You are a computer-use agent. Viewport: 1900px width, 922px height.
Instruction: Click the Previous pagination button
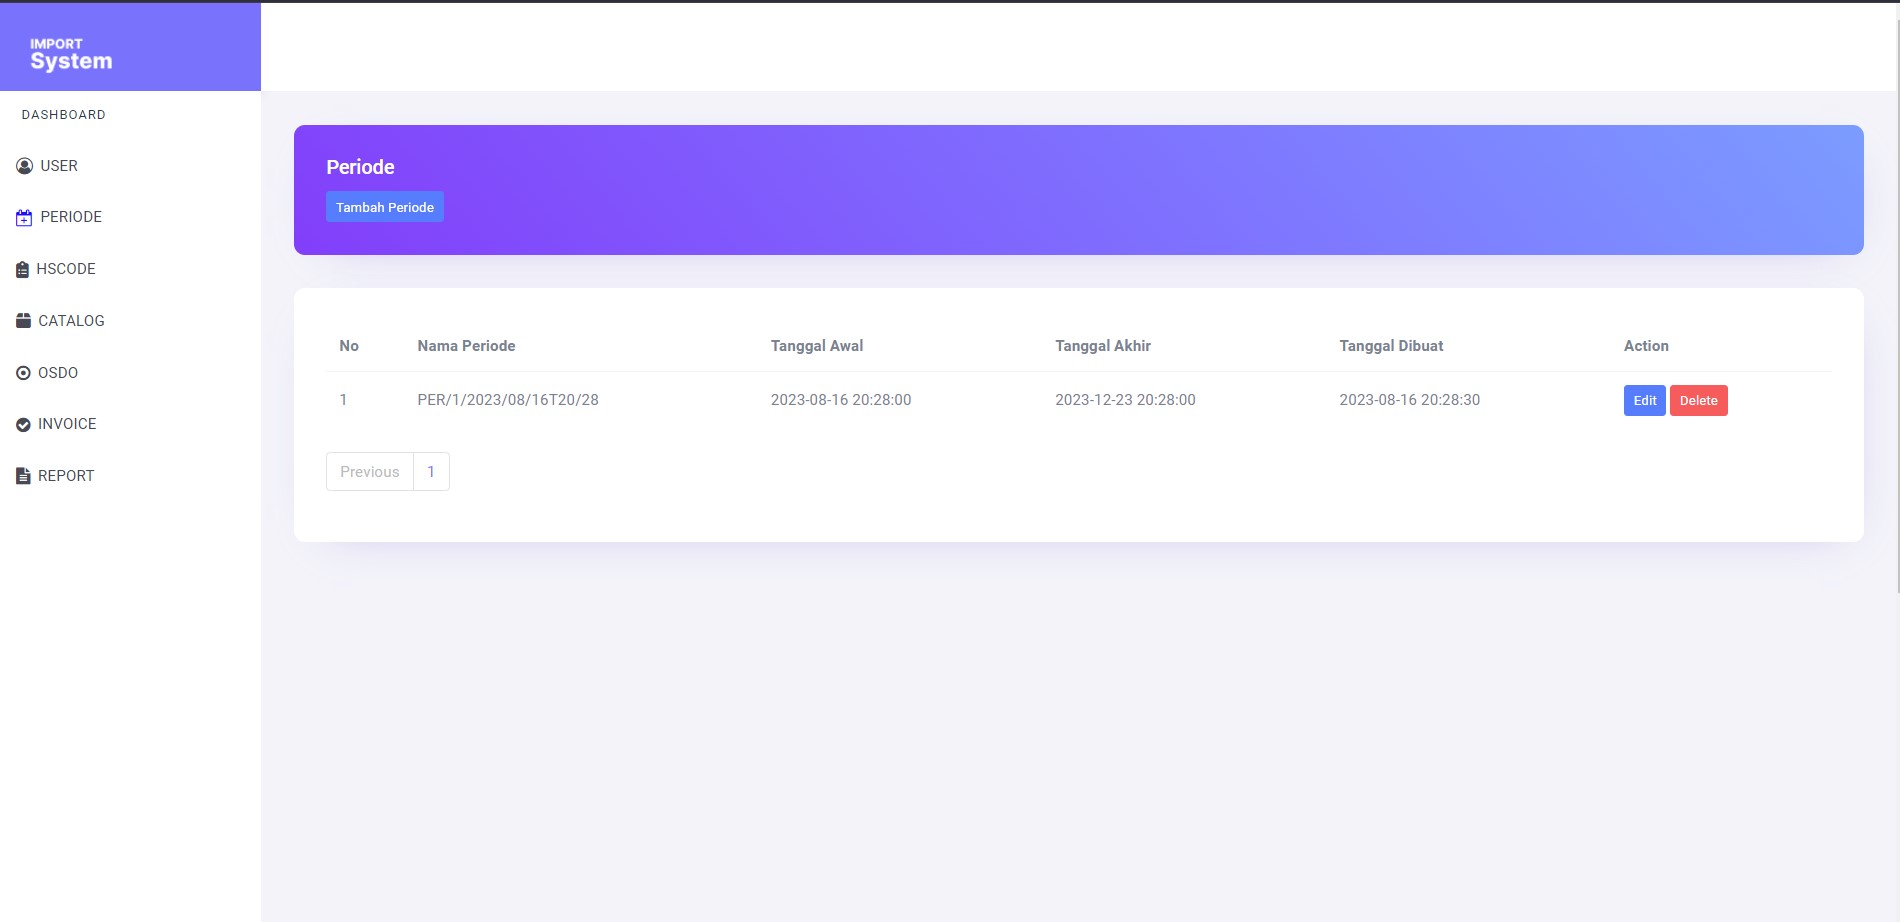(369, 472)
